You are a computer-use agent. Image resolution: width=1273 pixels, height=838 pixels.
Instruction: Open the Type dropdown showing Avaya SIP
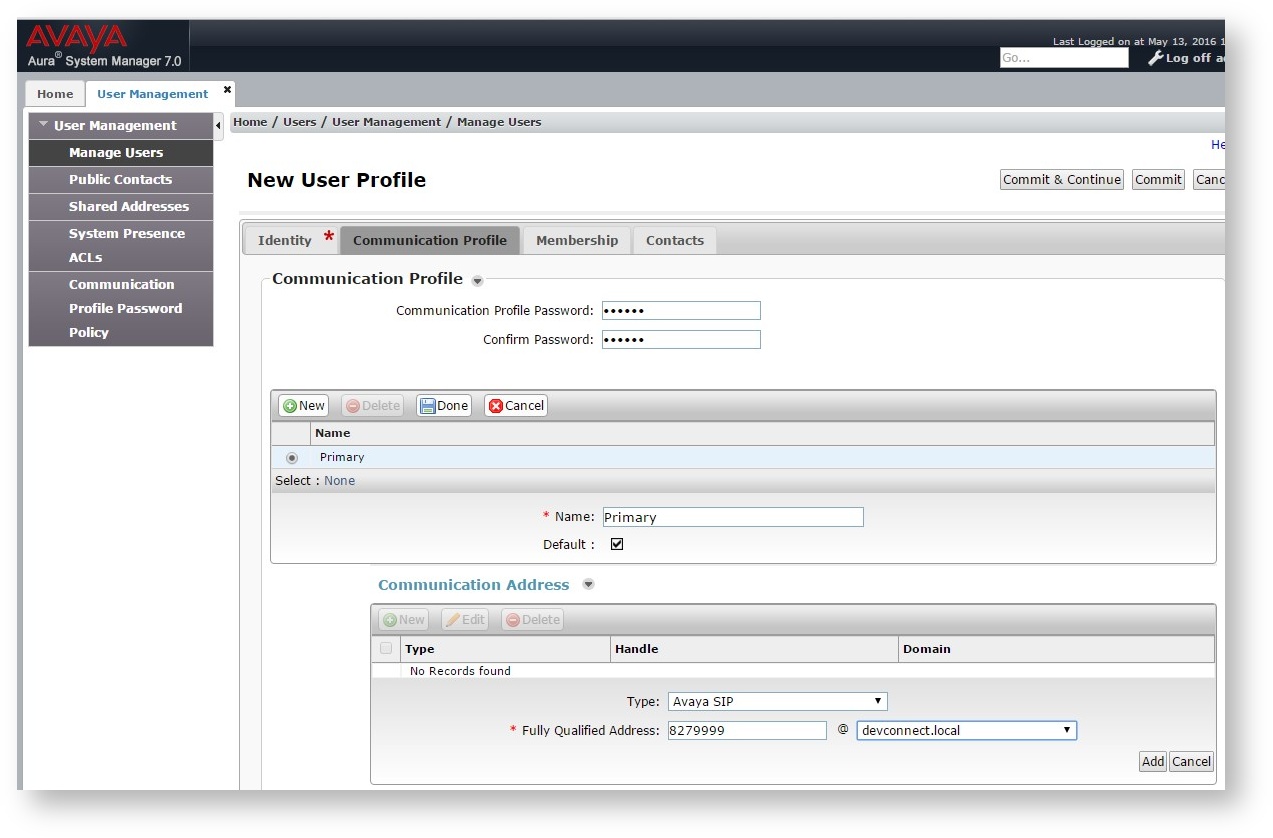[x=777, y=702]
